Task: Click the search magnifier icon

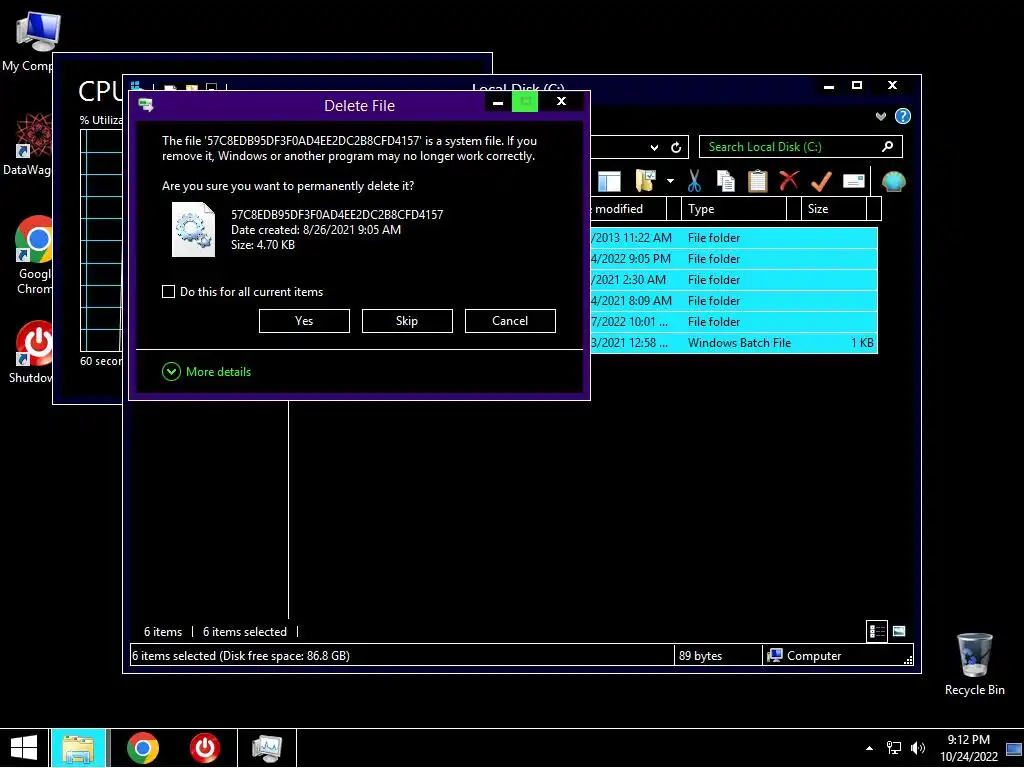Action: click(887, 146)
